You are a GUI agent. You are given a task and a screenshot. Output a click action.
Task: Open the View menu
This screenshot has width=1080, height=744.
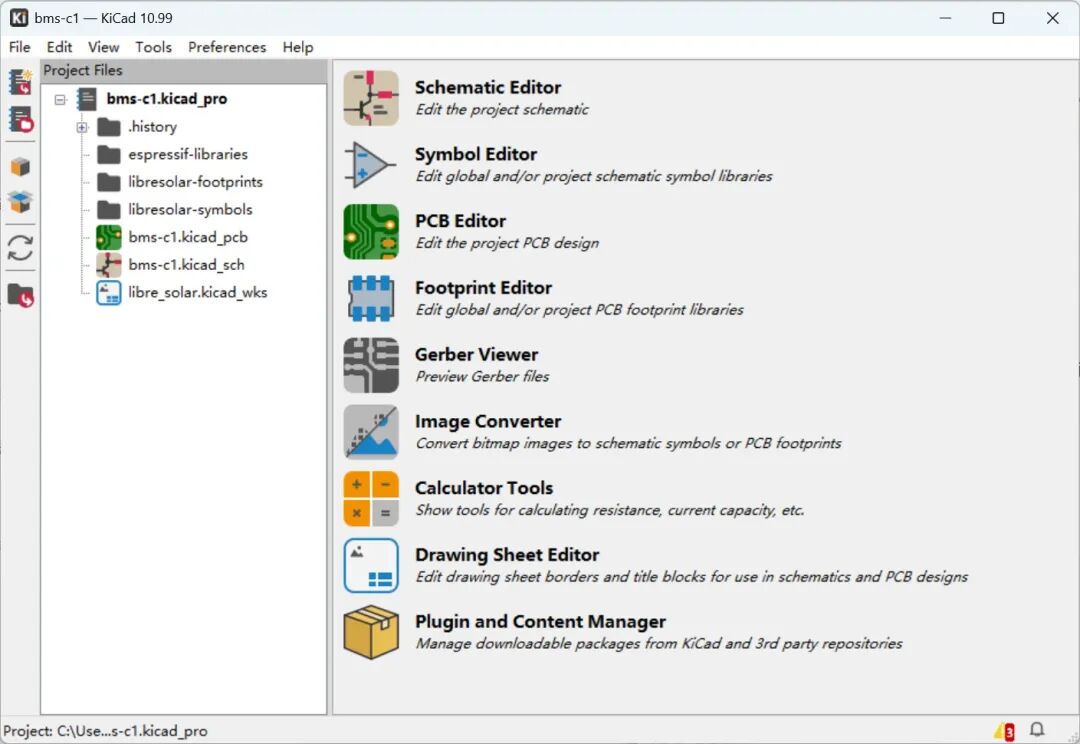(x=103, y=47)
